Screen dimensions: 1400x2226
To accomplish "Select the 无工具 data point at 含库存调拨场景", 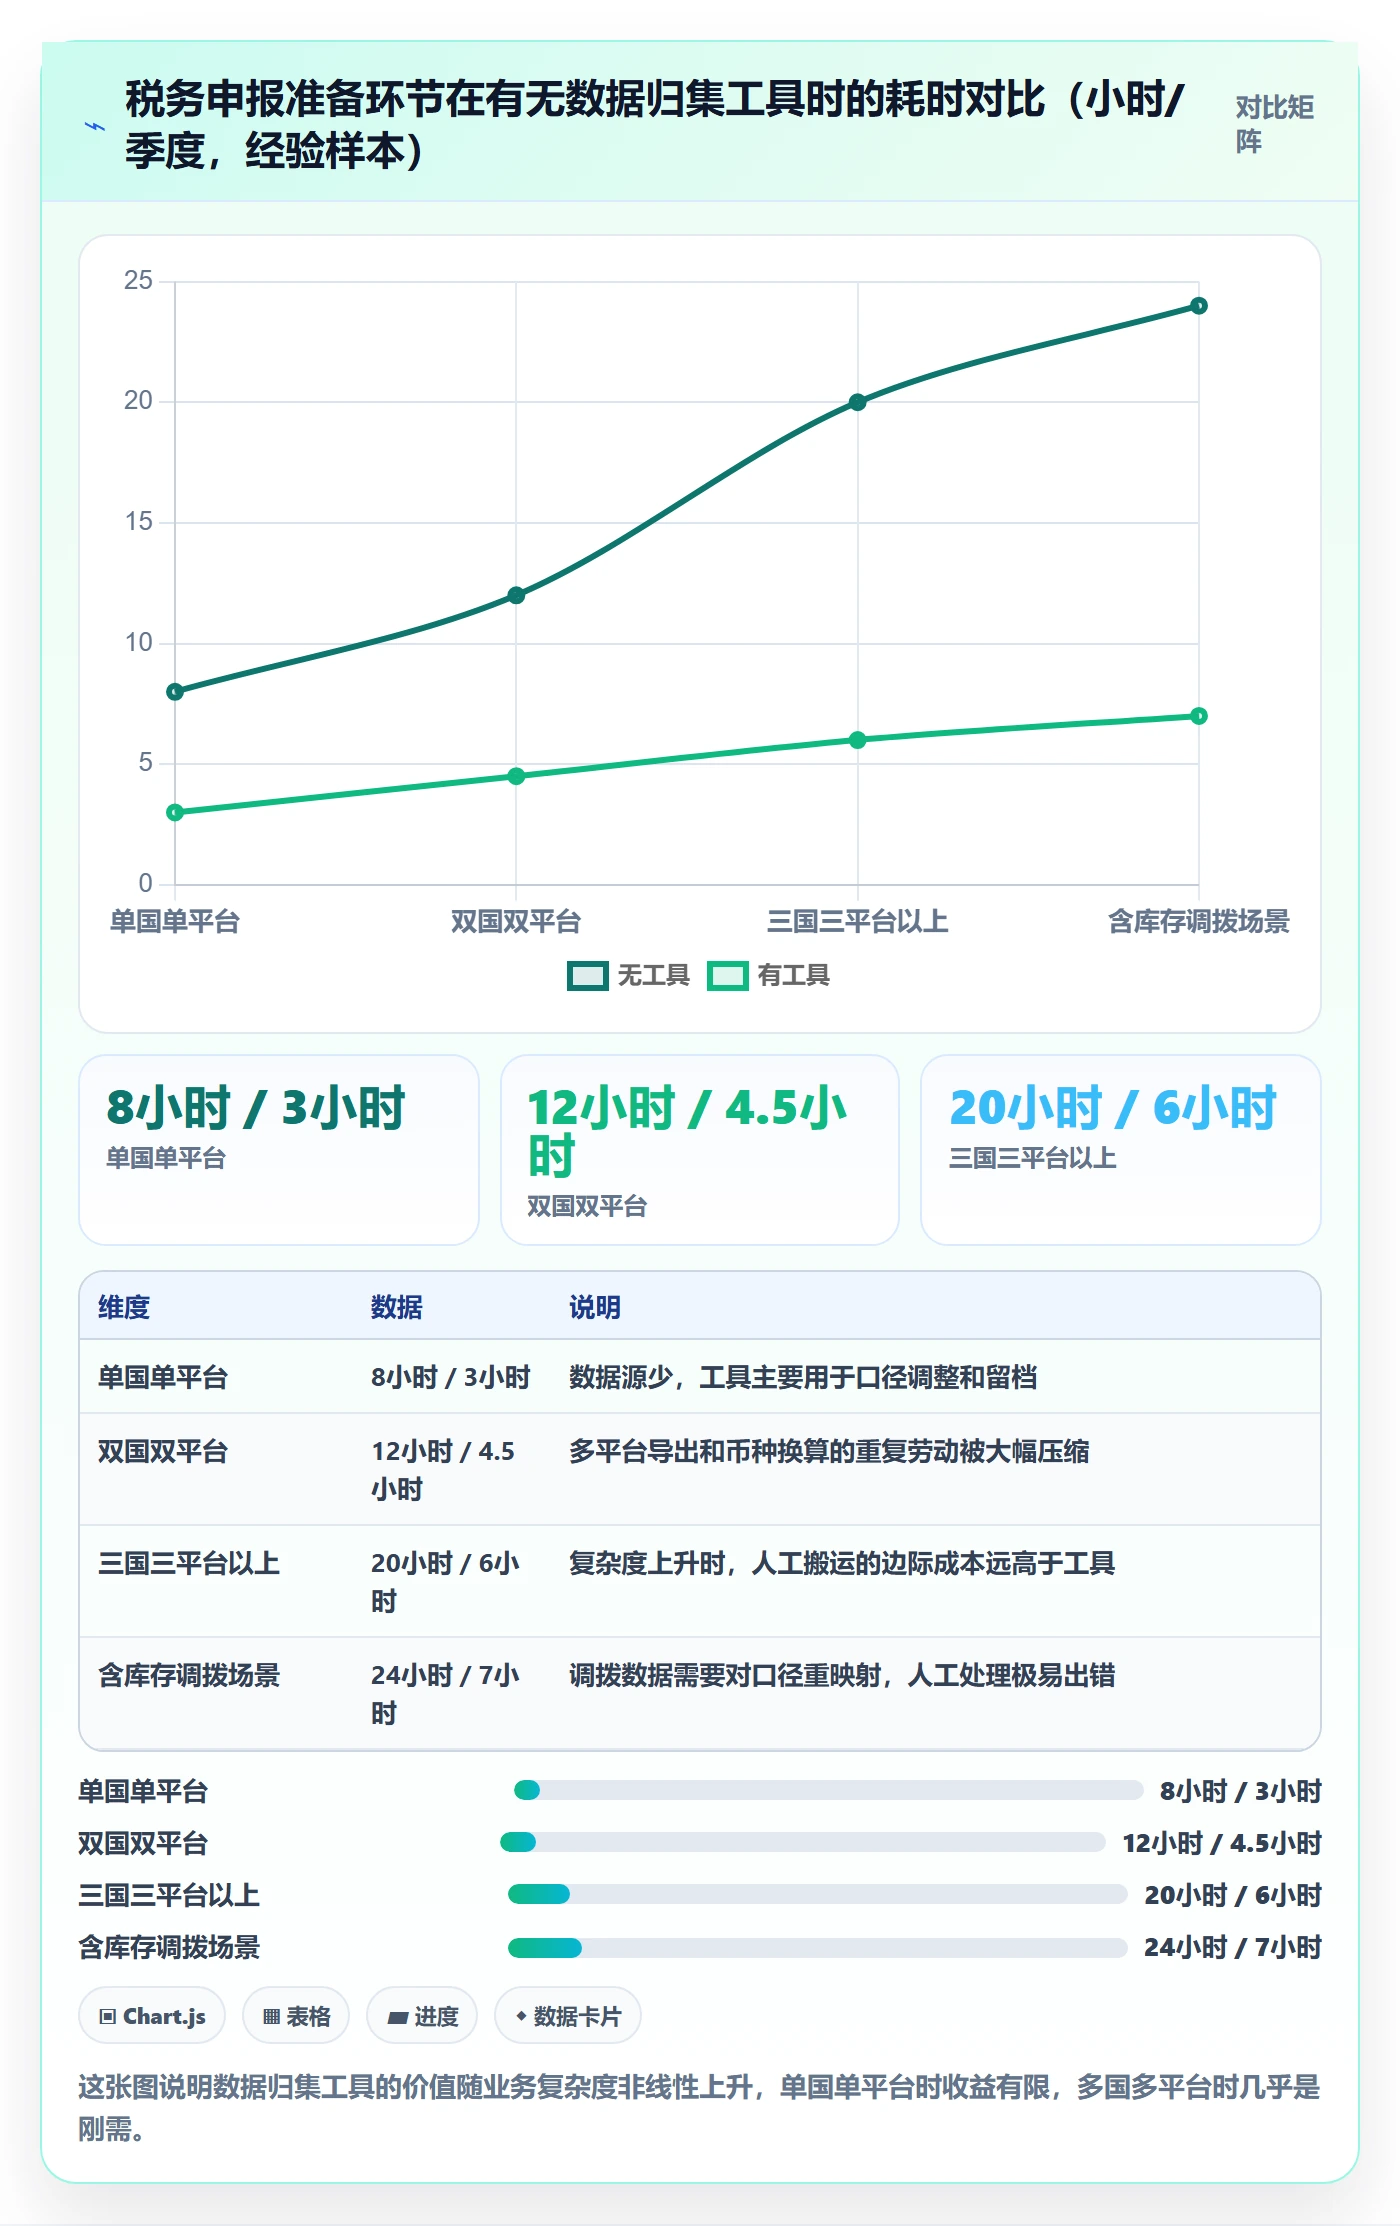I will 1199,306.
